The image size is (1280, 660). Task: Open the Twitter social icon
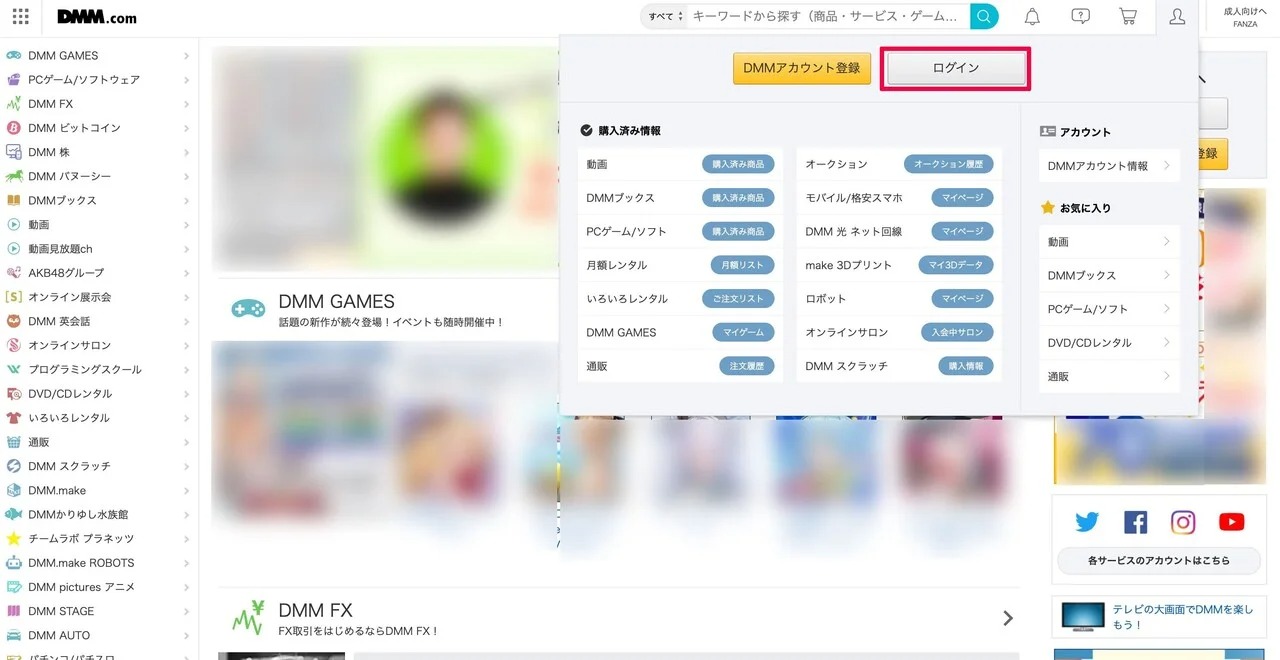(1087, 522)
